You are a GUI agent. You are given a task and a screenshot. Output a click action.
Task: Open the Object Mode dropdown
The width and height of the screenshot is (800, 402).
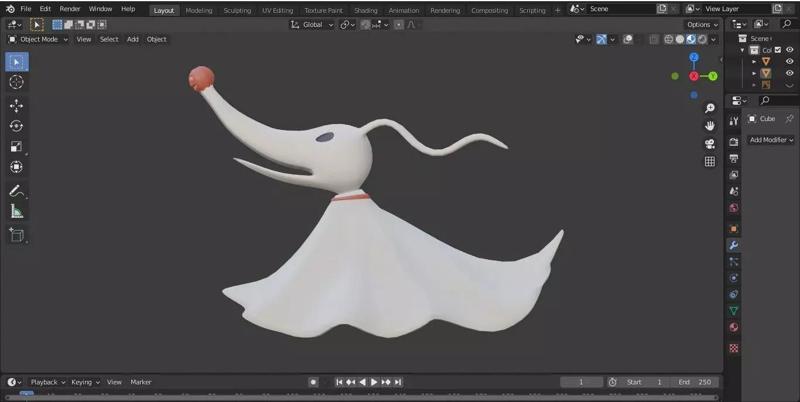[39, 39]
